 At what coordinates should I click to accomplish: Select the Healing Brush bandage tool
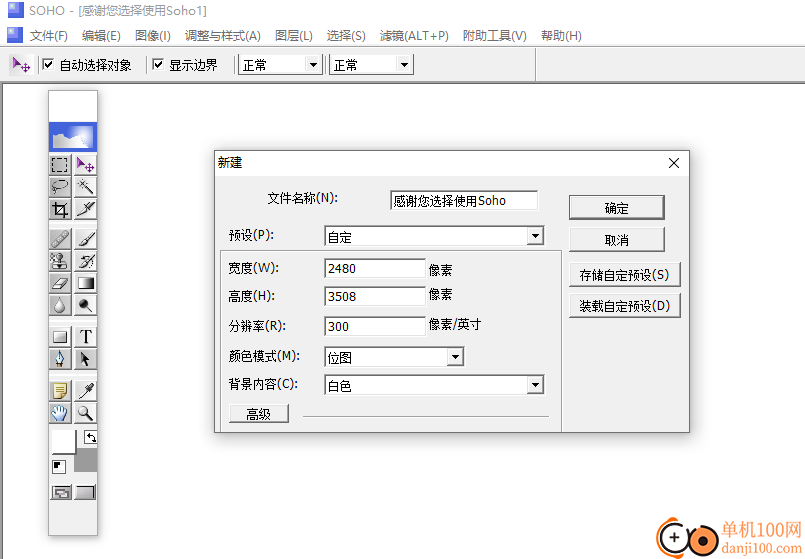tap(60, 239)
